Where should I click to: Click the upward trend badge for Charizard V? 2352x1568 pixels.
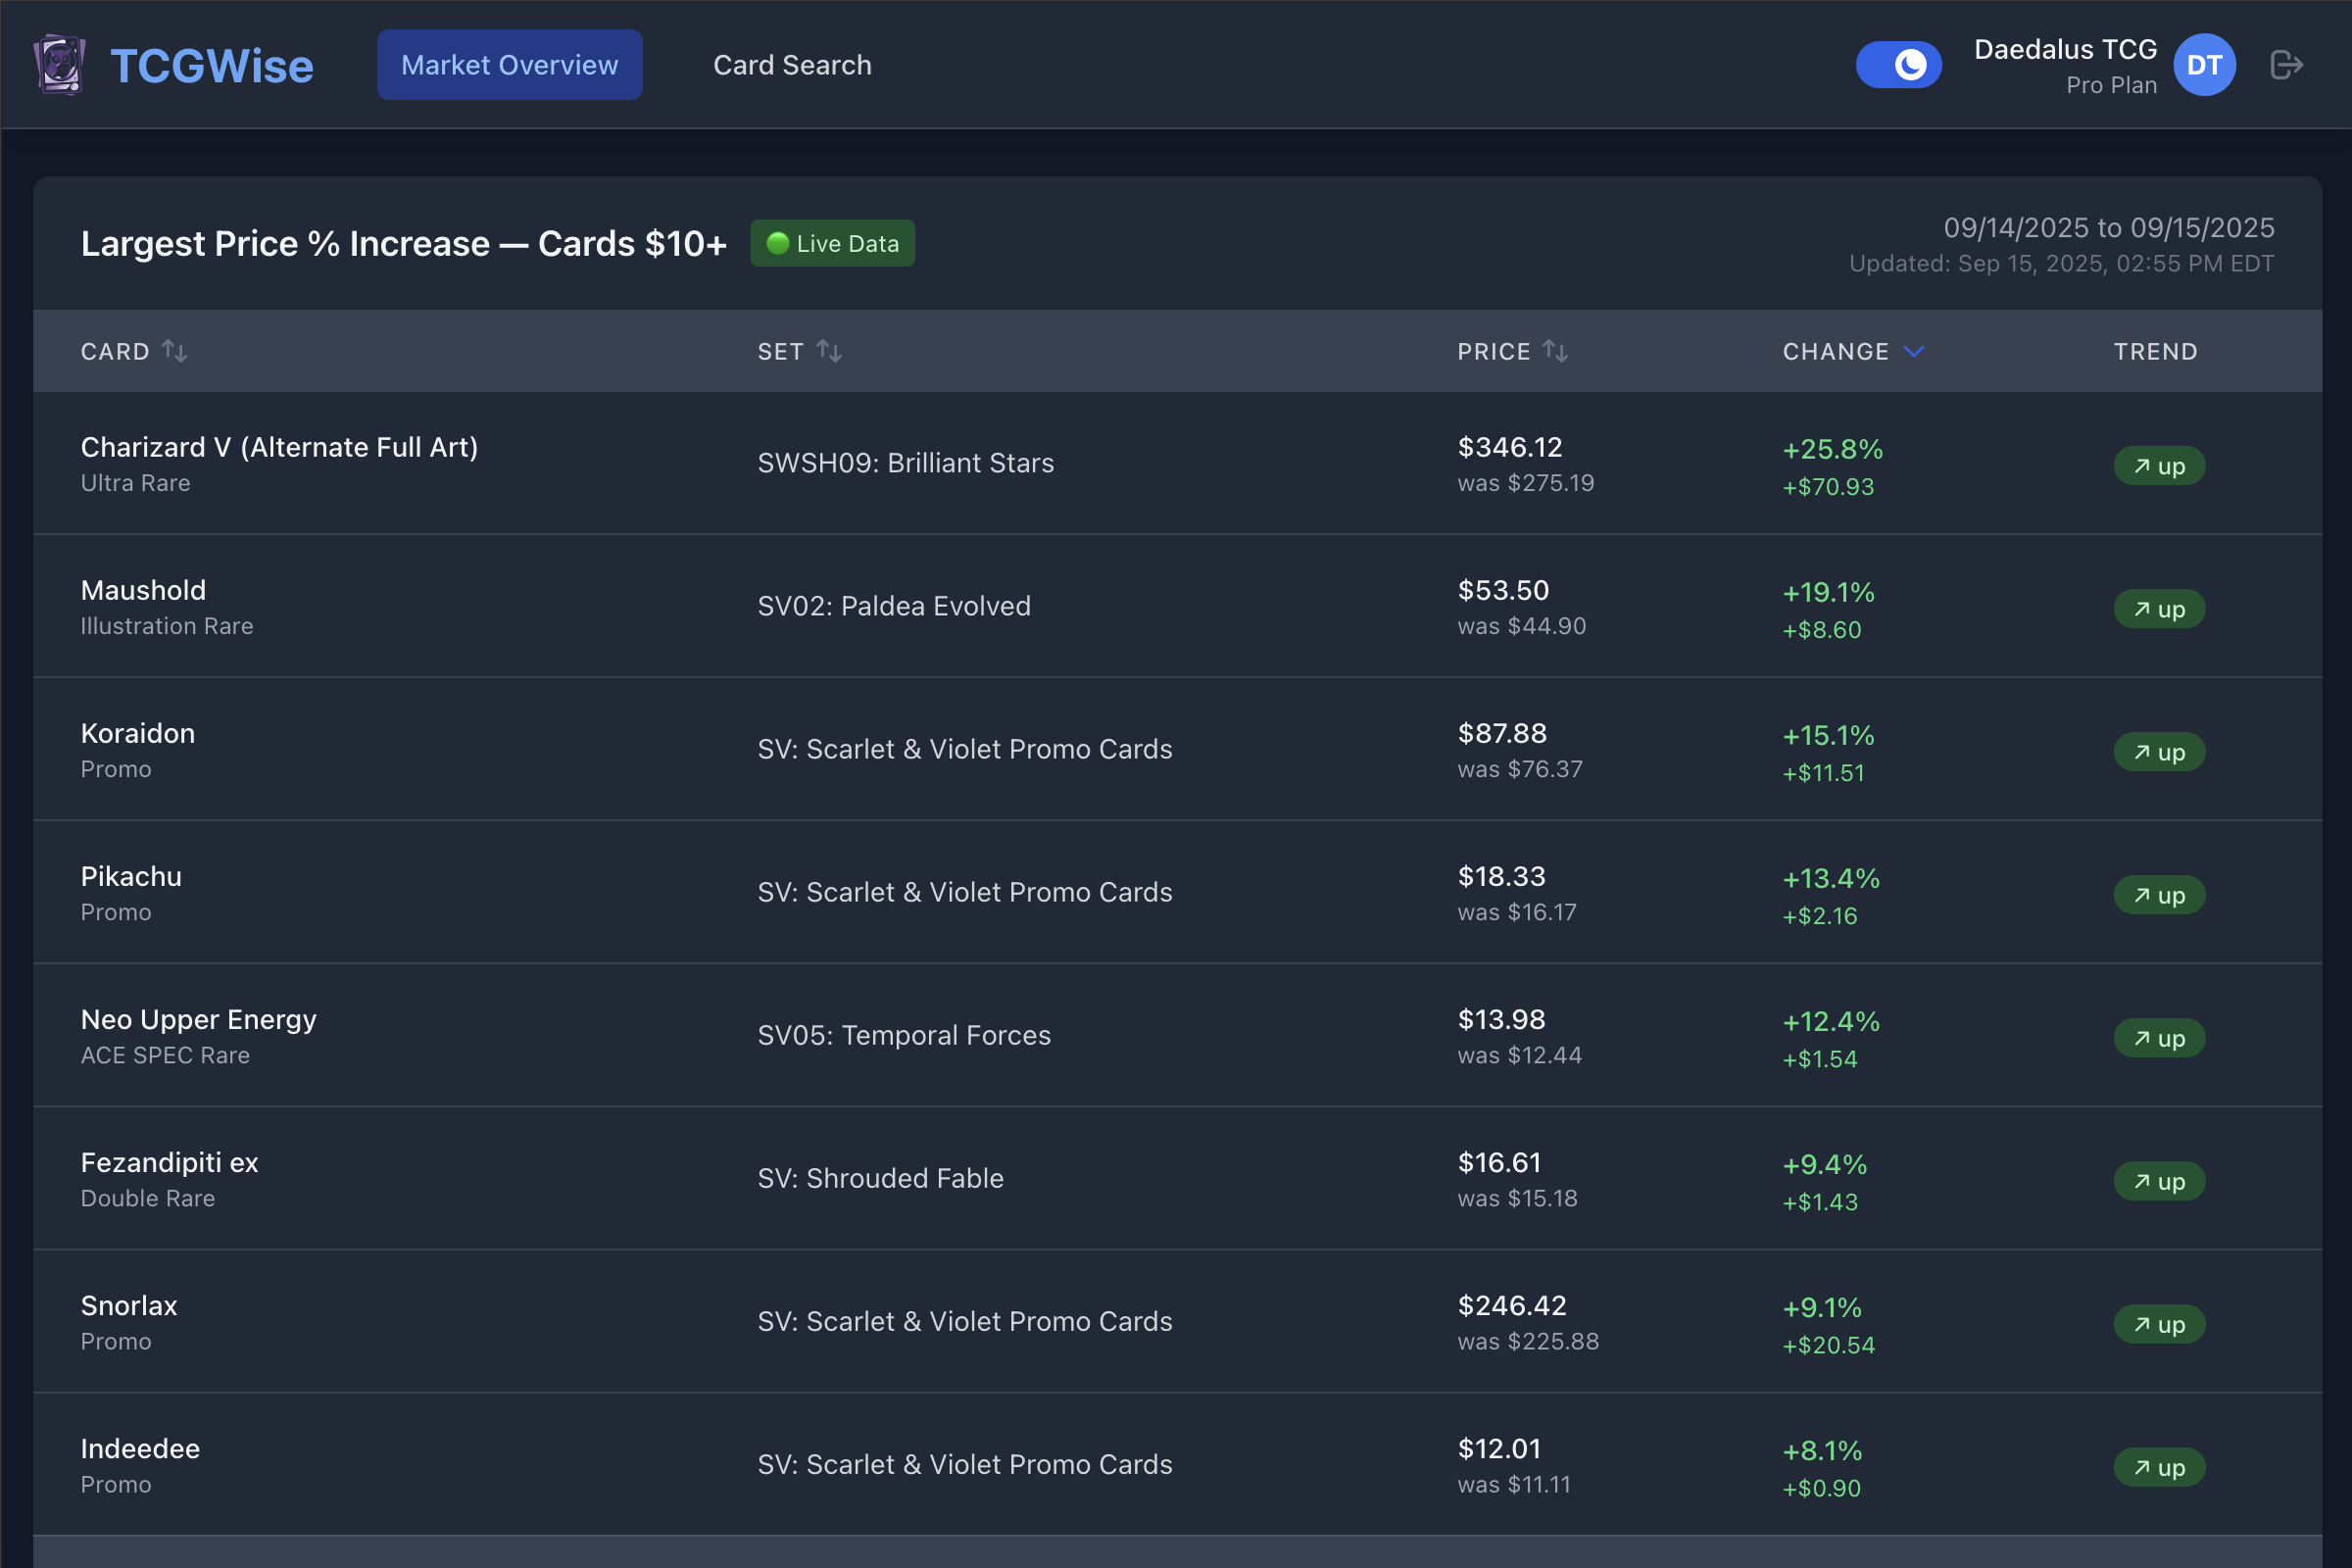pyautogui.click(x=2158, y=465)
